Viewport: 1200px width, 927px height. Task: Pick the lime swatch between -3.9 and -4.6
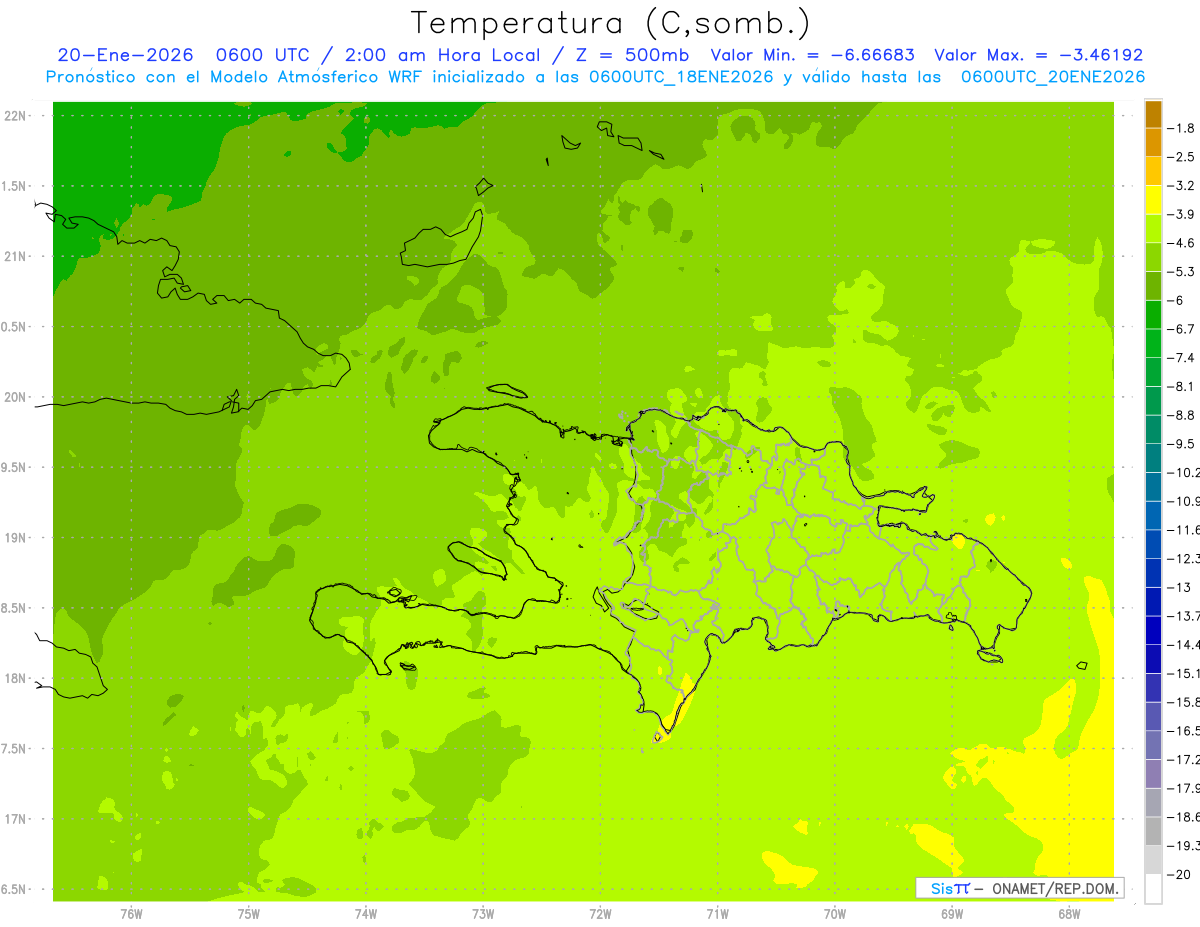point(1153,229)
